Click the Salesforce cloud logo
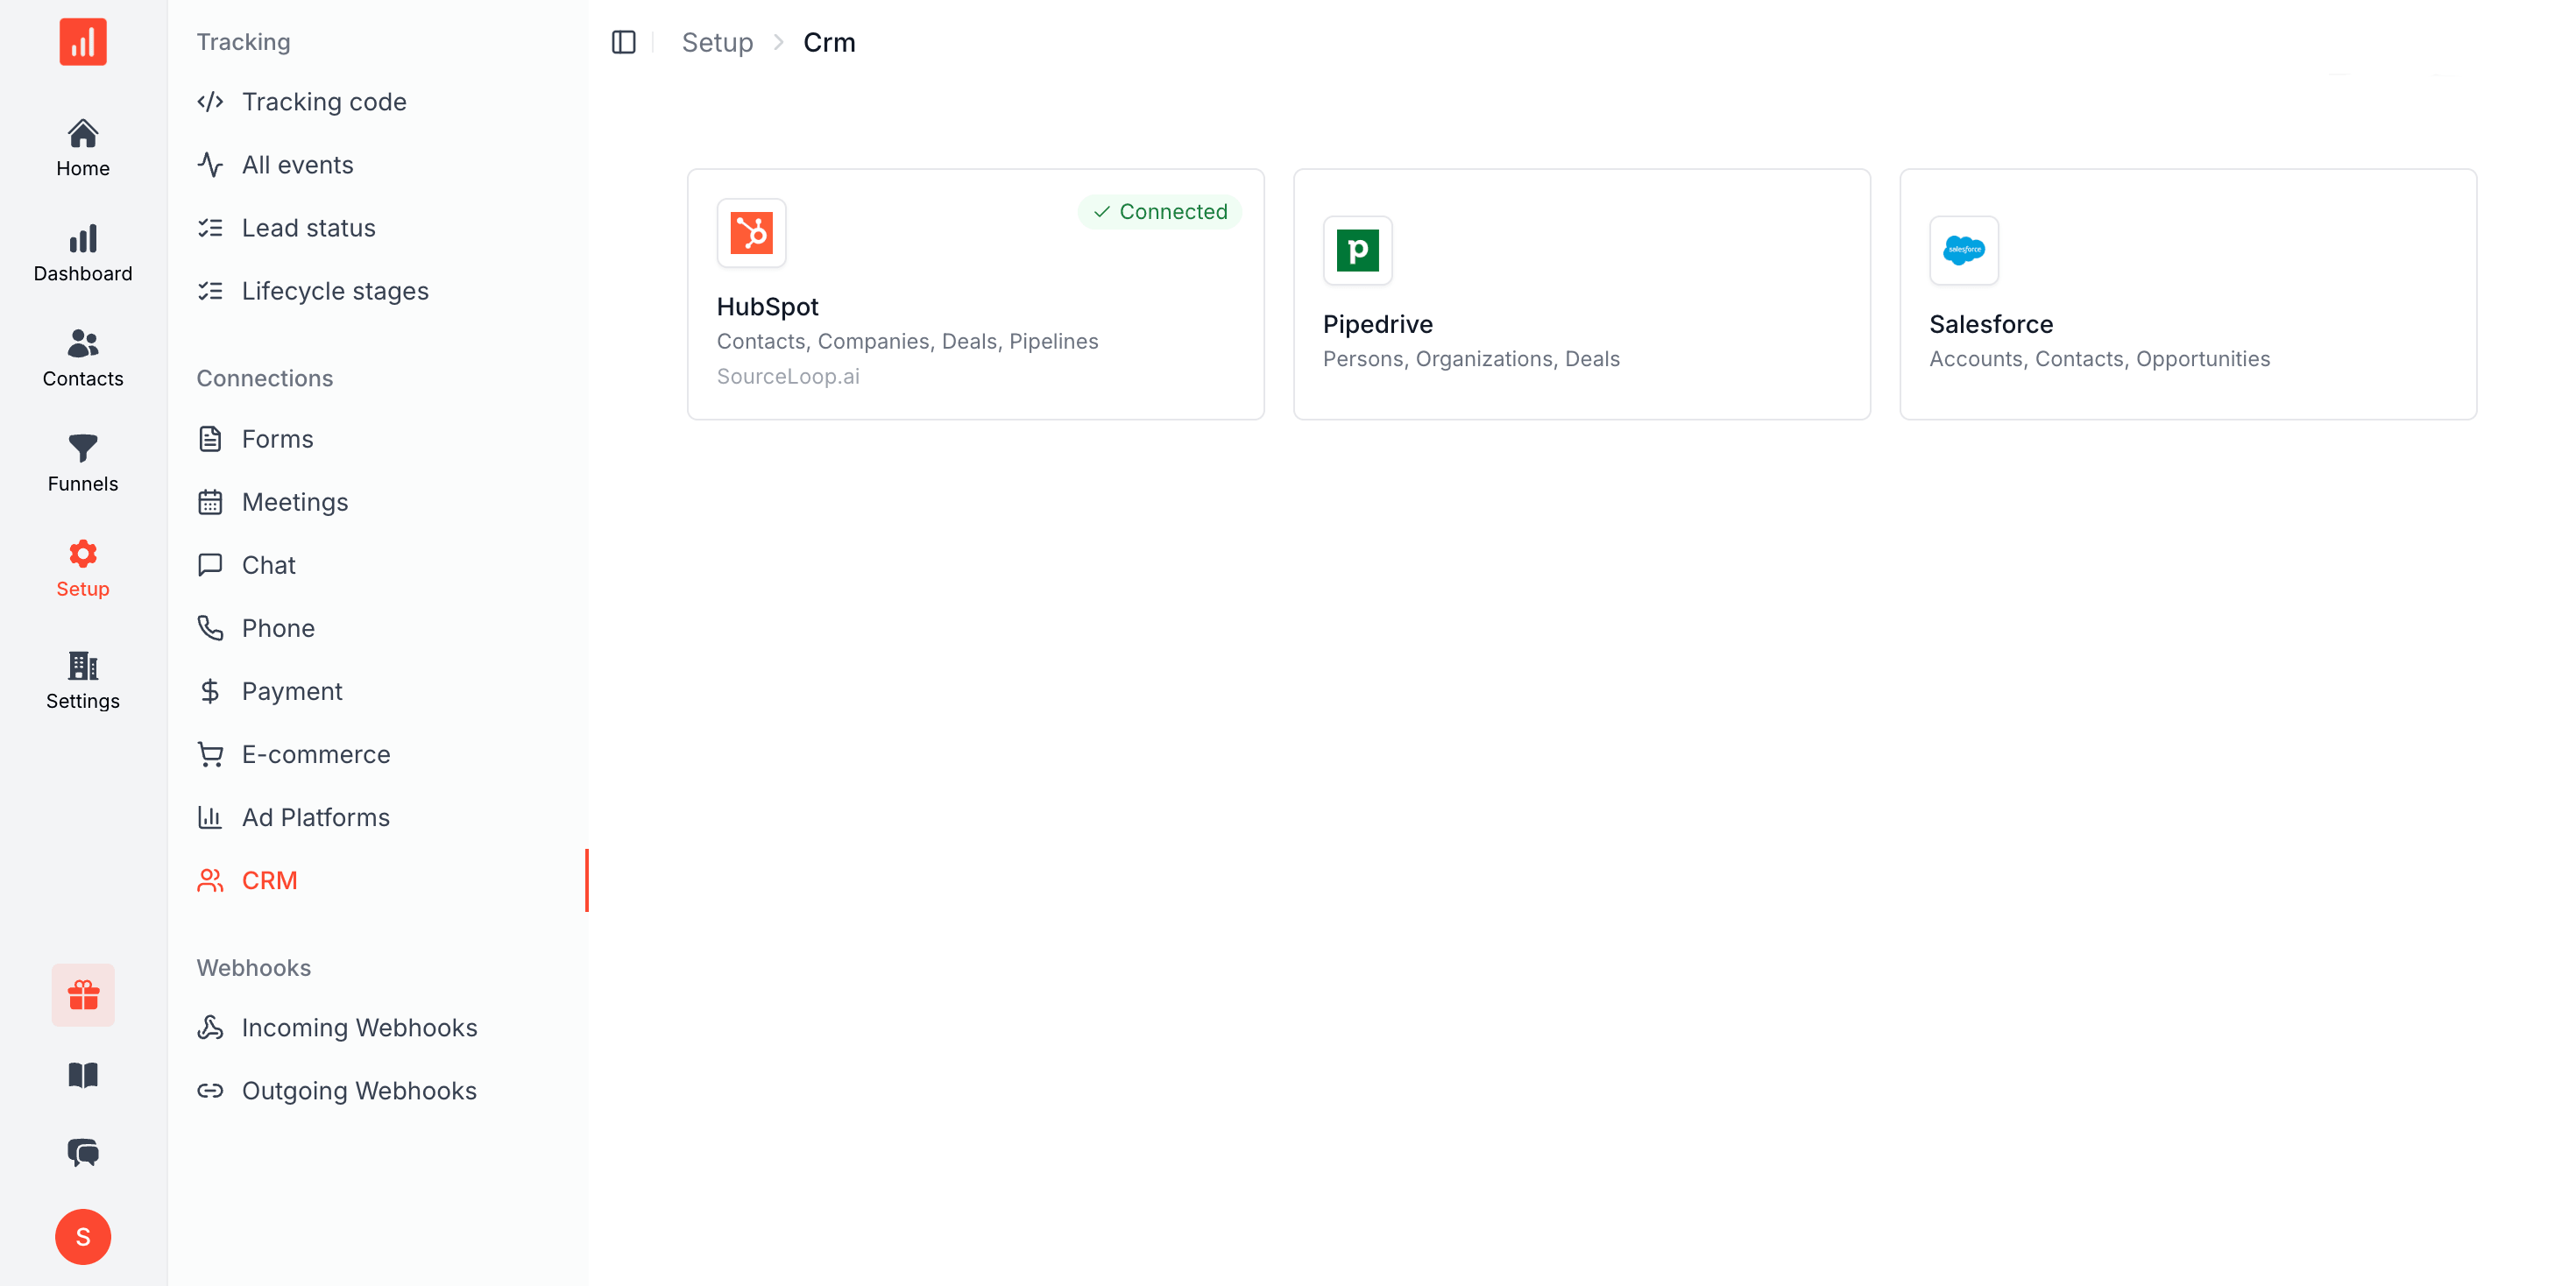Screen dimensions: 2576x1286 pos(1963,250)
